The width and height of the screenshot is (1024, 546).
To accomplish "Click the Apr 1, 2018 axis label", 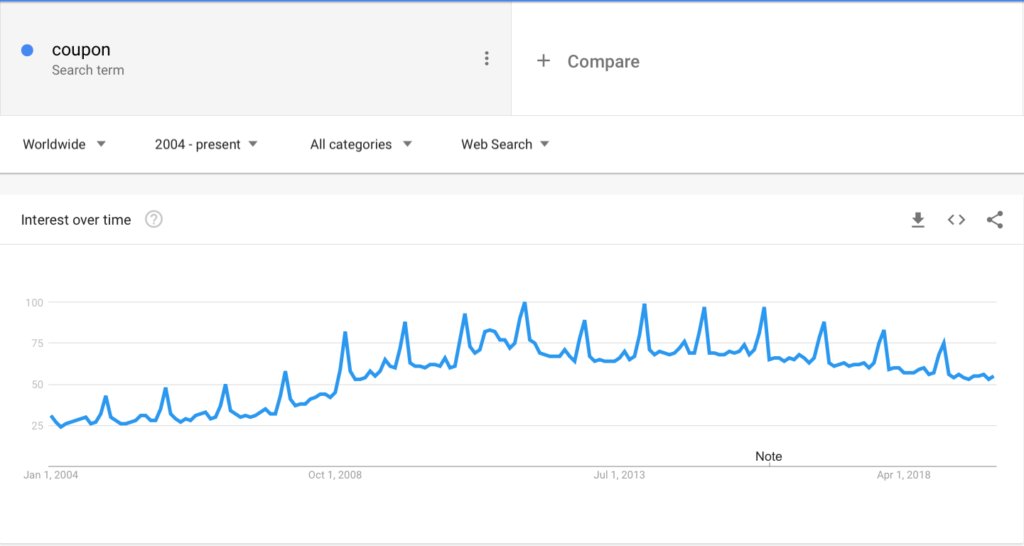I will 904,475.
